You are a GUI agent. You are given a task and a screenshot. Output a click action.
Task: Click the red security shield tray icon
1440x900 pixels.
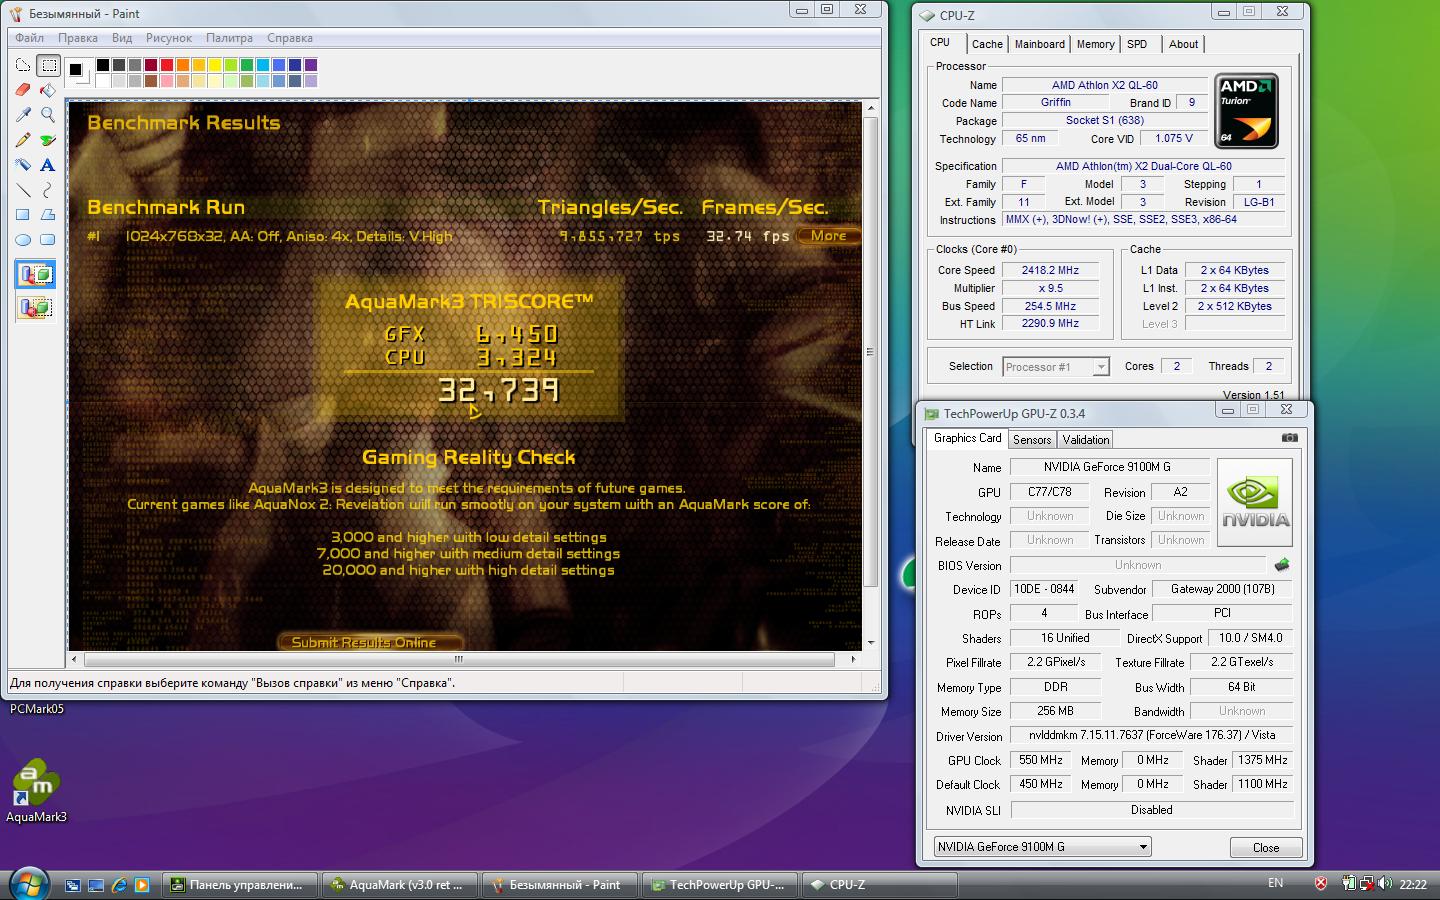pos(1320,883)
